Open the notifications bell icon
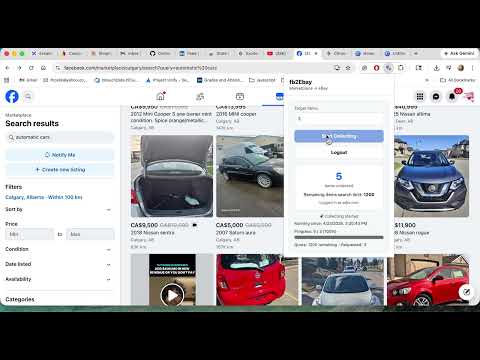Screen dimensions: 480x360 click(452, 97)
